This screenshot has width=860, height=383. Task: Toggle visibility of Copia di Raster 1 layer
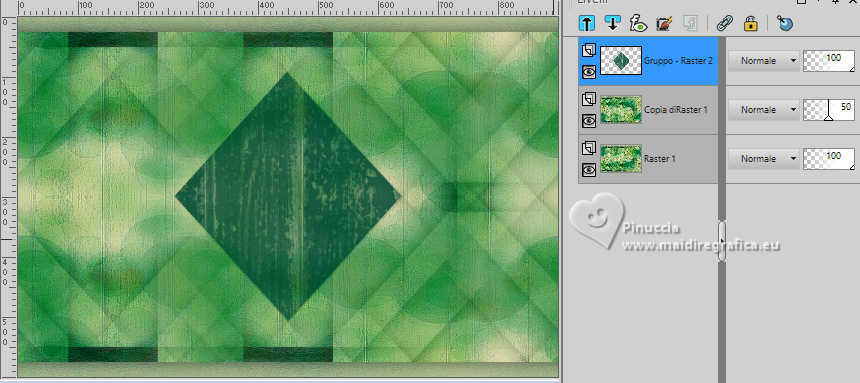pyautogui.click(x=589, y=120)
